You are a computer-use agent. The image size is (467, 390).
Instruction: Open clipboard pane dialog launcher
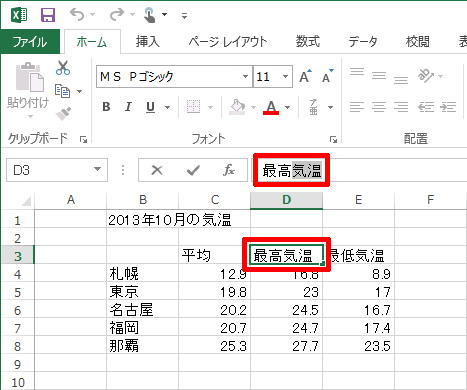point(83,140)
